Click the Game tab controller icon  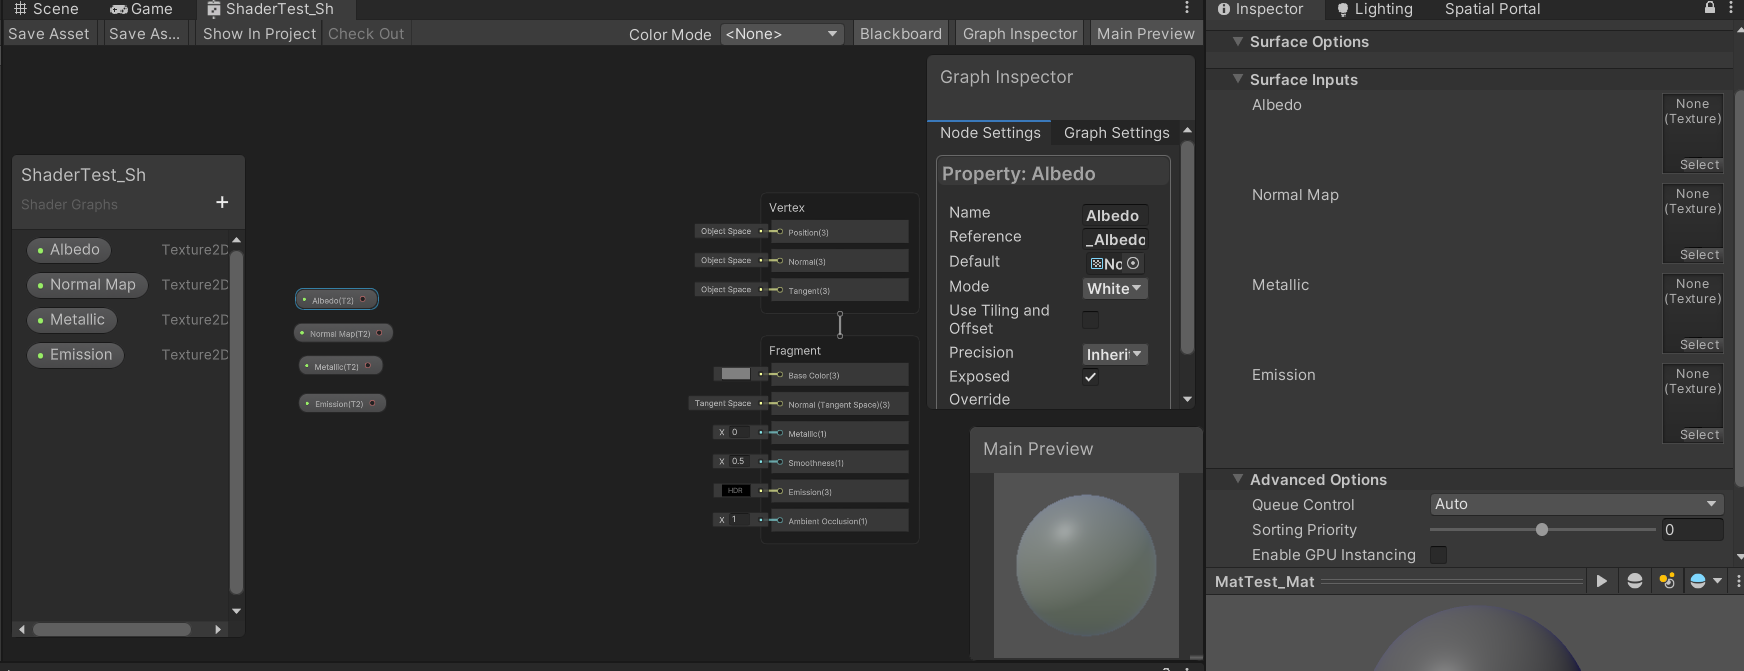(x=119, y=9)
